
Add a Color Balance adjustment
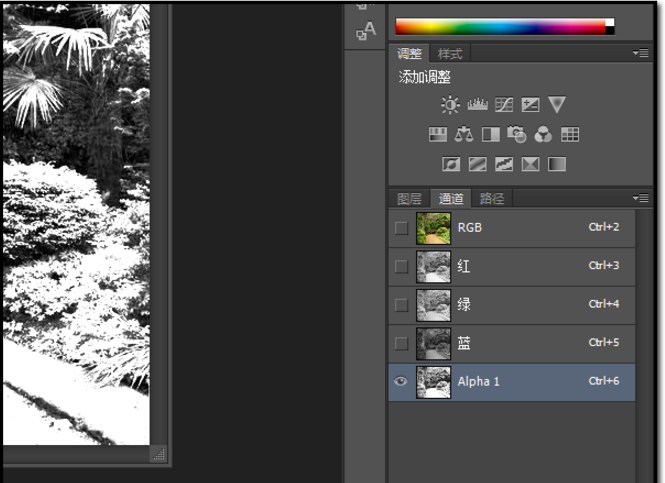click(x=464, y=134)
